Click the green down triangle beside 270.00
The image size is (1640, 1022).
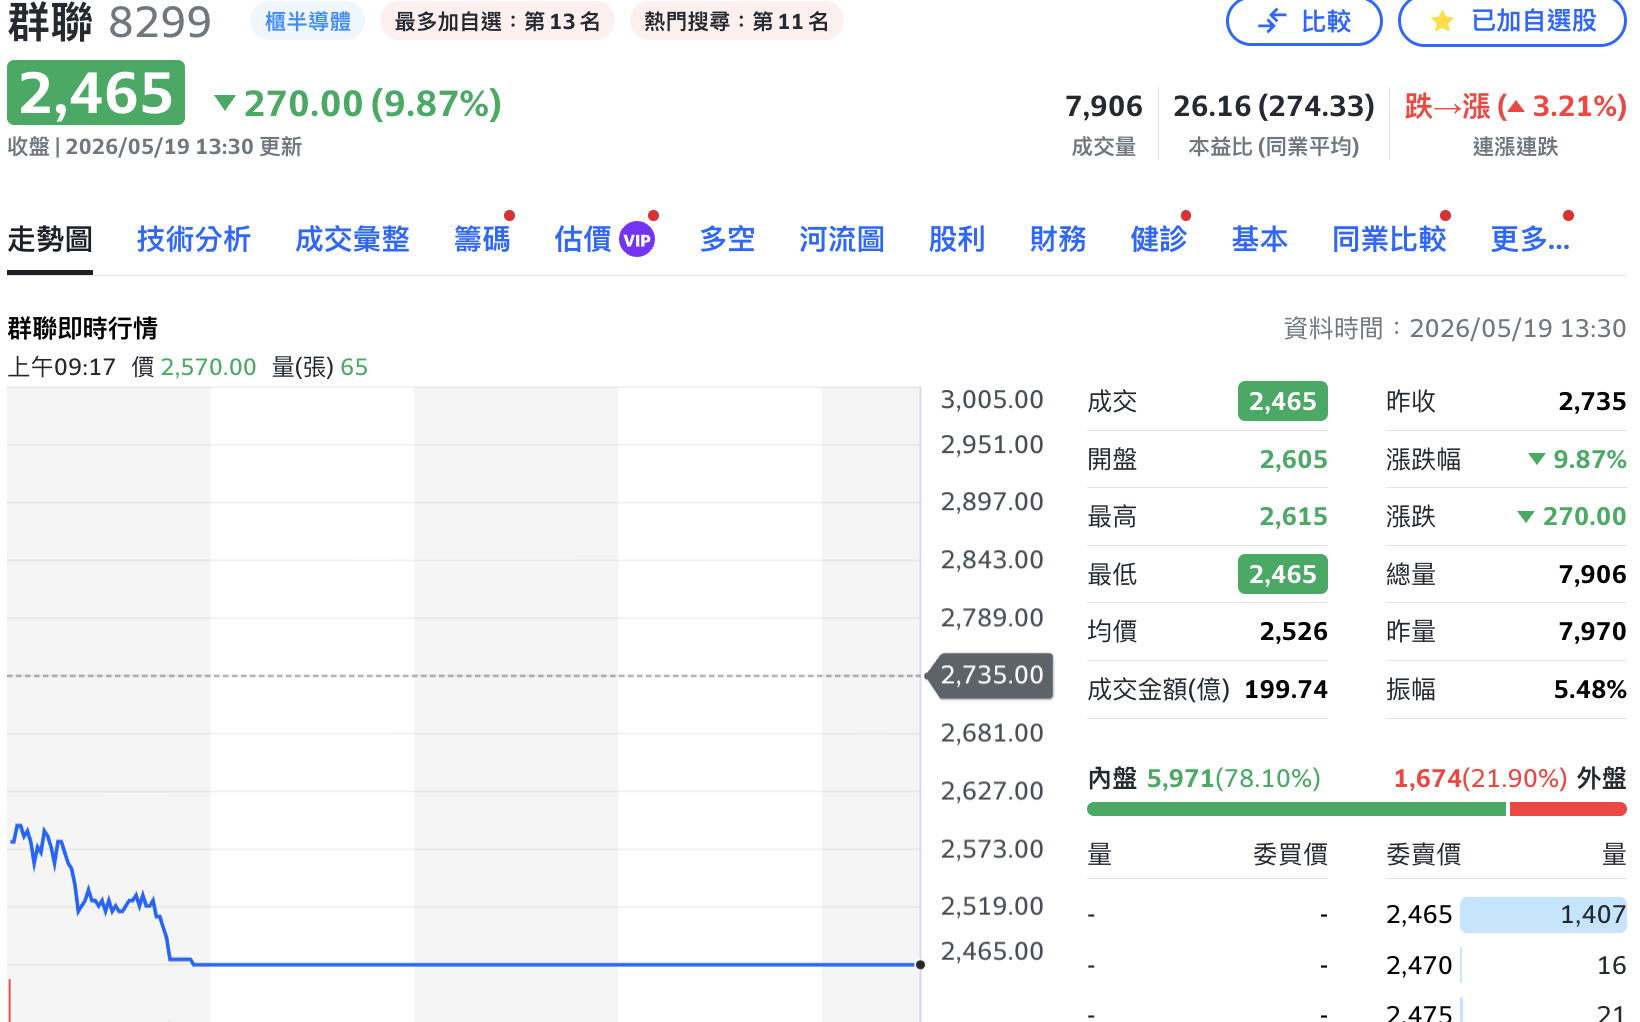coord(225,103)
